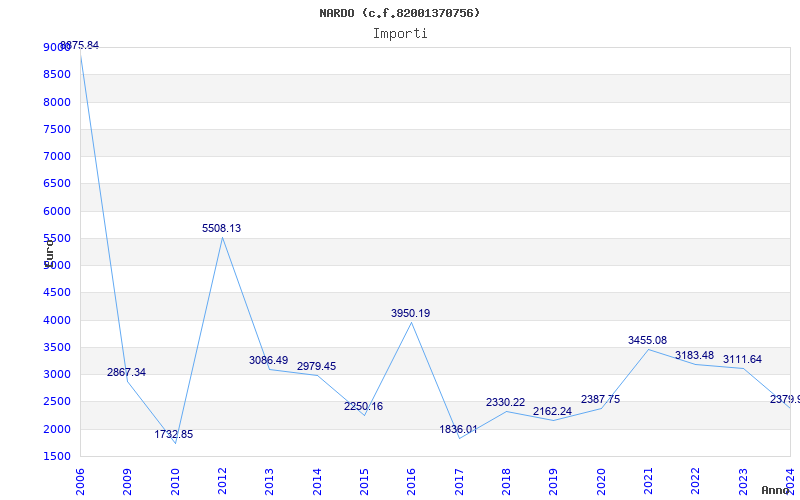Viewport: 800px width, 500px height.
Task: Click y-axis tick 1500
Action: pyautogui.click(x=57, y=457)
